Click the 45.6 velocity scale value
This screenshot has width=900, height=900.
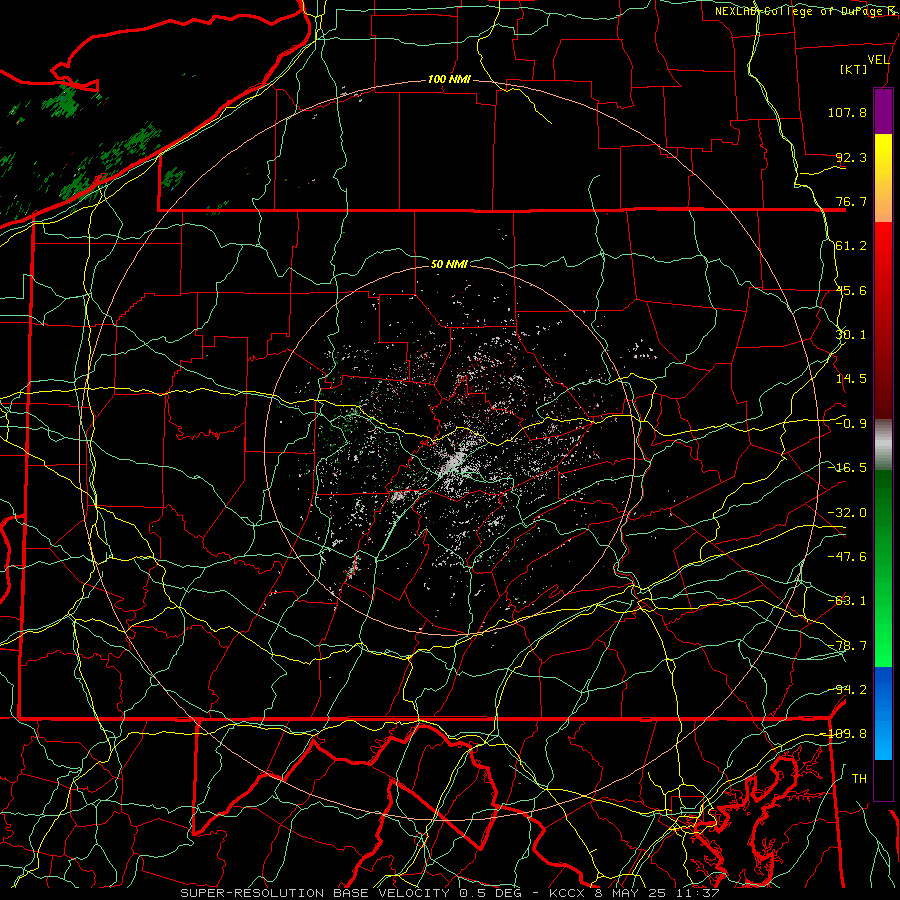[851, 290]
